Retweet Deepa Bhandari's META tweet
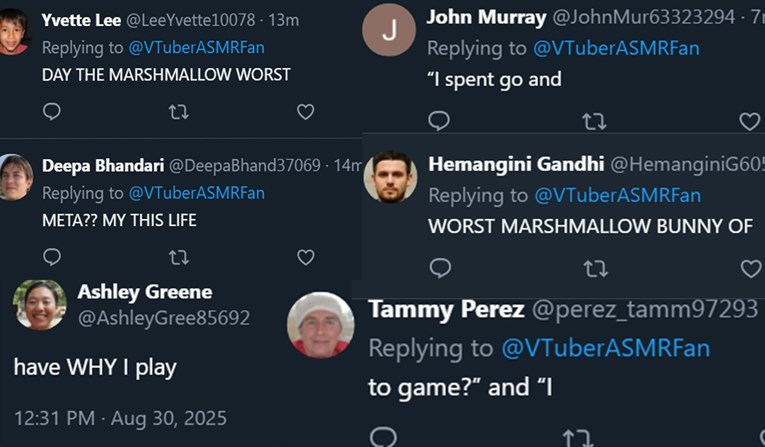The width and height of the screenshot is (765, 447). (179, 257)
